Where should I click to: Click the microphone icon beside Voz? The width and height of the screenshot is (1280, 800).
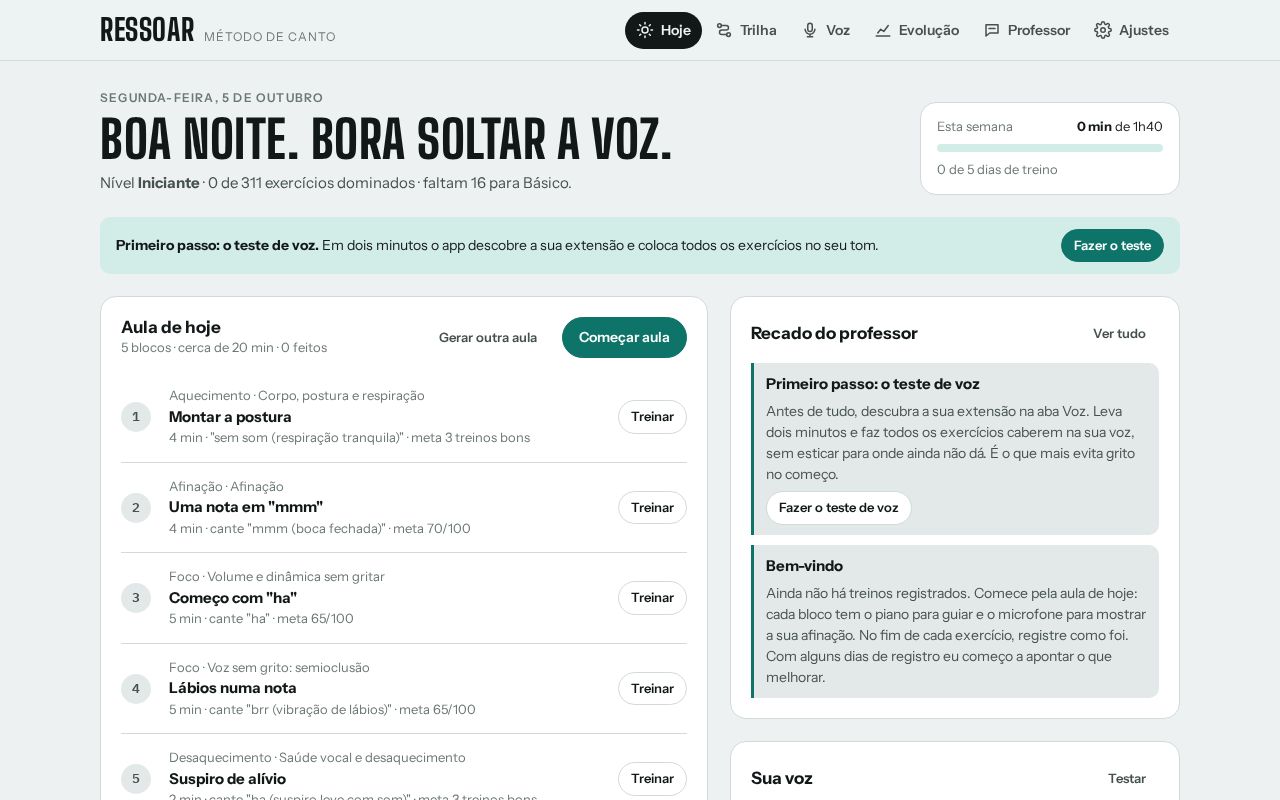[810, 30]
